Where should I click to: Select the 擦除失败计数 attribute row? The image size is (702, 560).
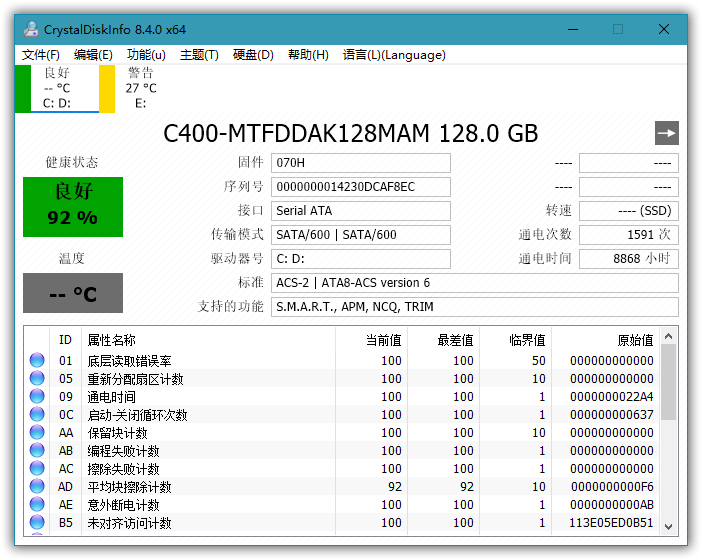[x=342, y=469]
